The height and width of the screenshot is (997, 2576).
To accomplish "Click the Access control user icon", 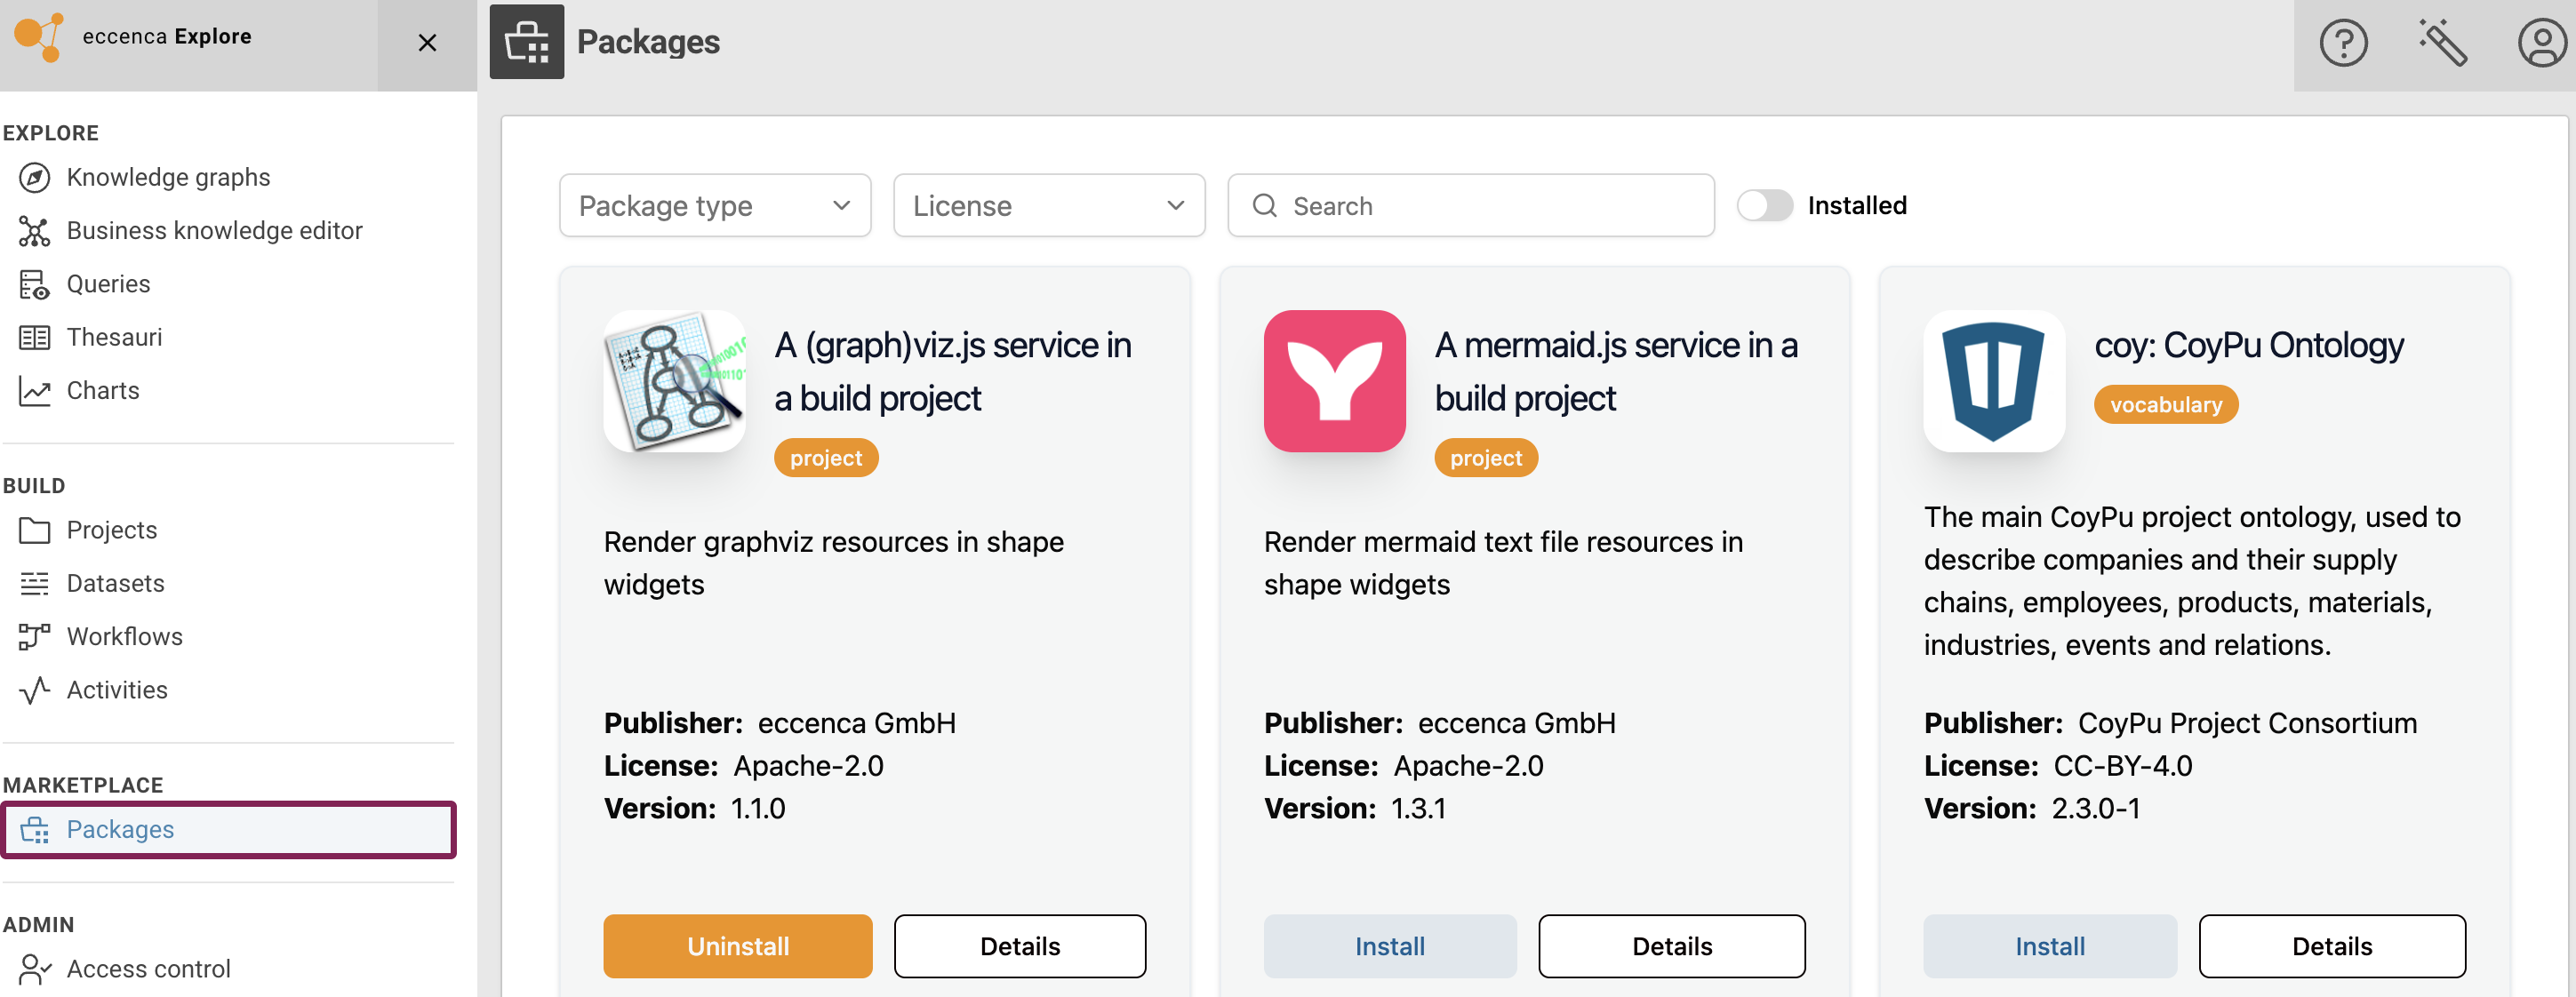I will [x=34, y=969].
